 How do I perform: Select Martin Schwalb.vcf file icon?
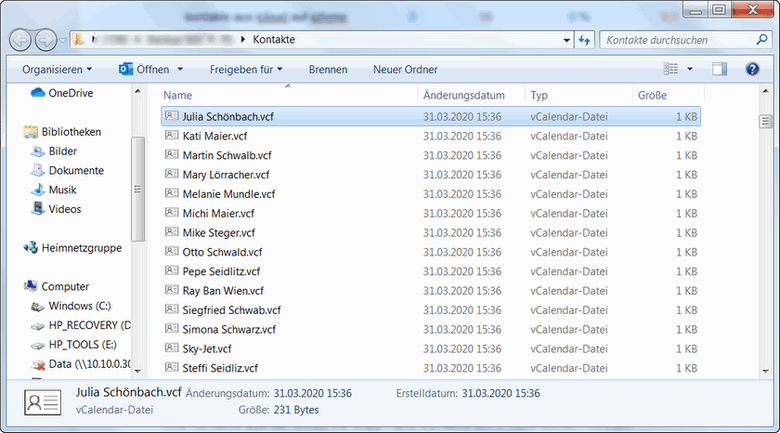click(x=172, y=155)
